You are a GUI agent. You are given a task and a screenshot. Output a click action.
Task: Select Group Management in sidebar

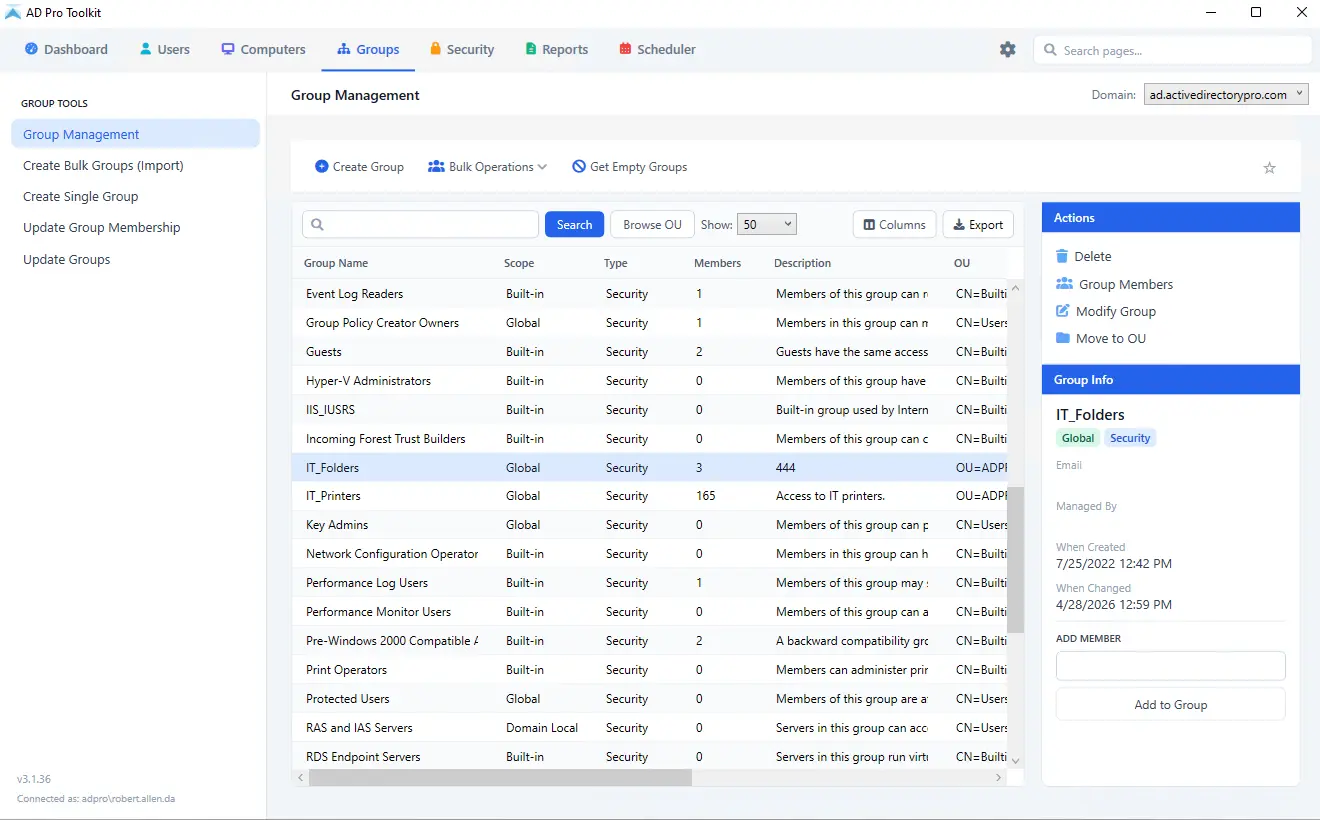click(136, 134)
